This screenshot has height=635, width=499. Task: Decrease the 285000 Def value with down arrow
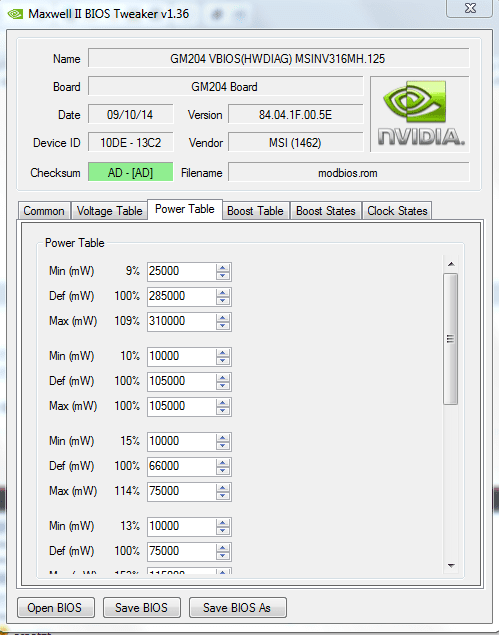pyautogui.click(x=223, y=301)
